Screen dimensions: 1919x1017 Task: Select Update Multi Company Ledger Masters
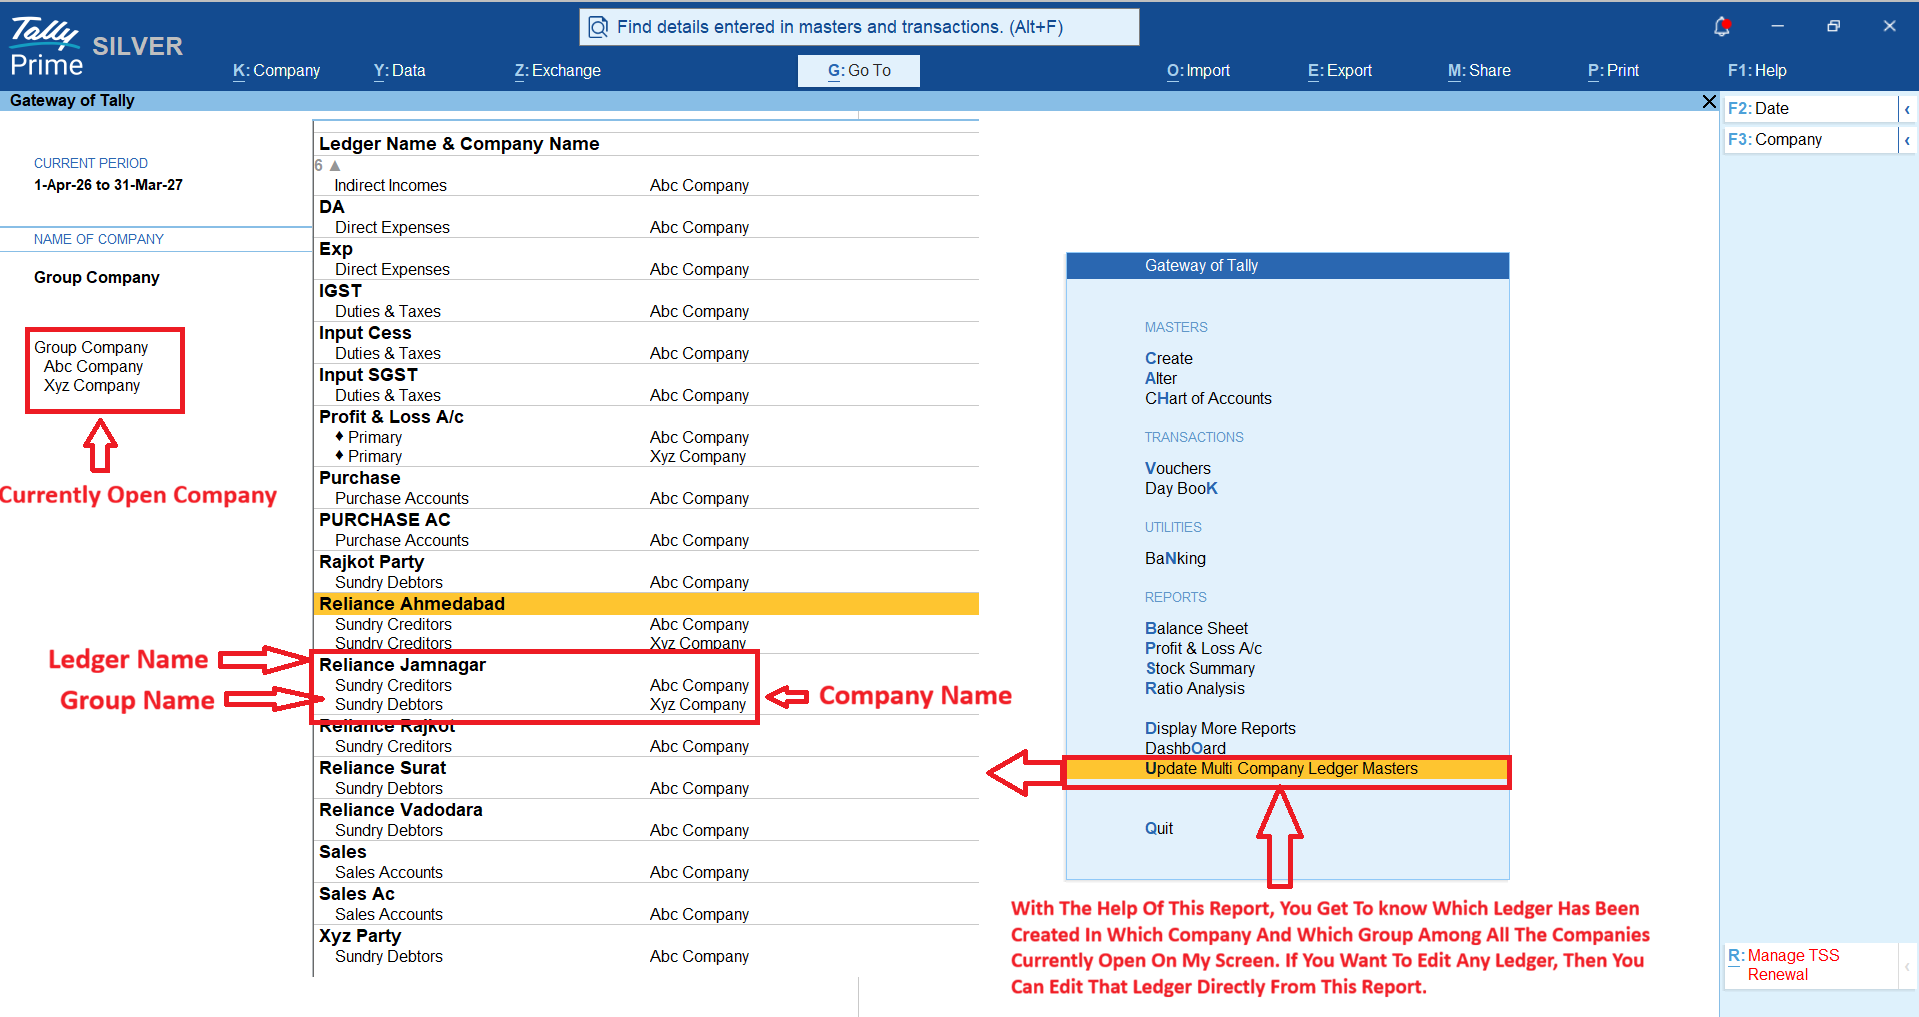(x=1286, y=769)
